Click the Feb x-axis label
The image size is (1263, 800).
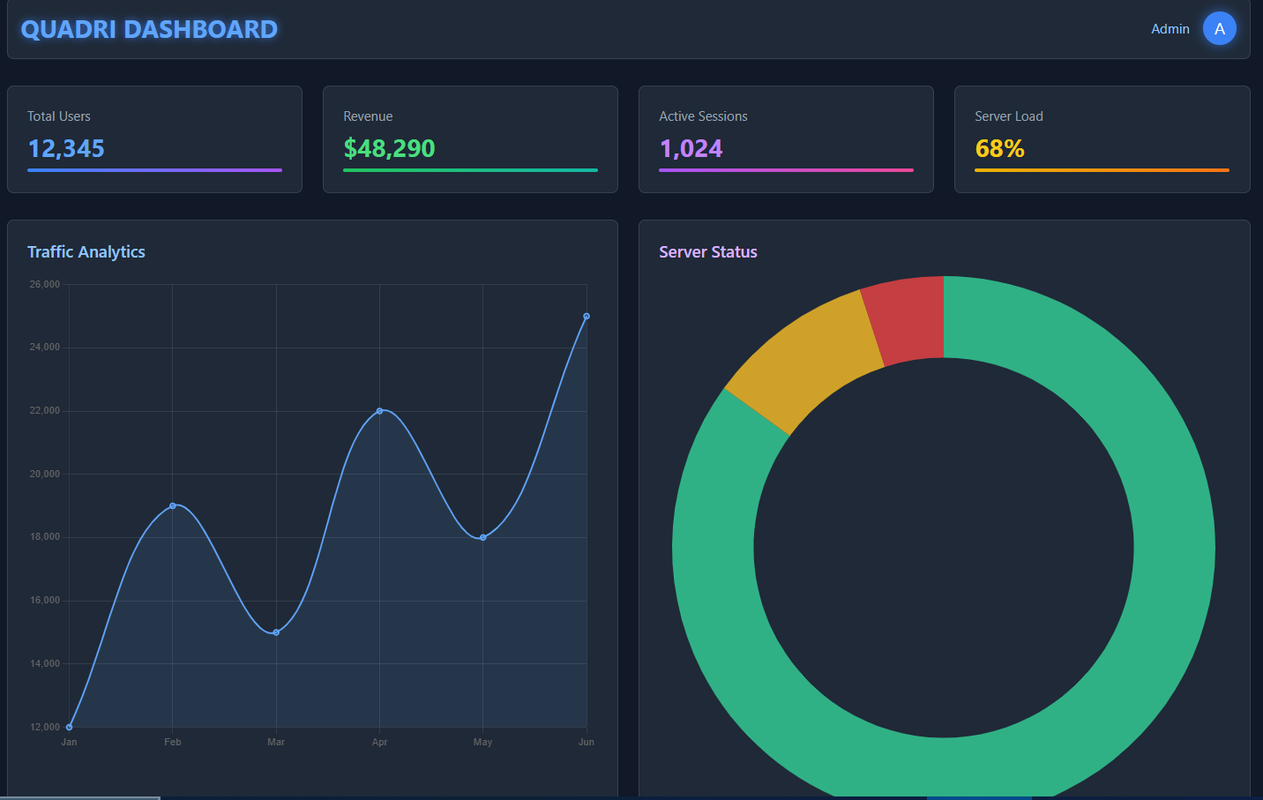click(172, 742)
